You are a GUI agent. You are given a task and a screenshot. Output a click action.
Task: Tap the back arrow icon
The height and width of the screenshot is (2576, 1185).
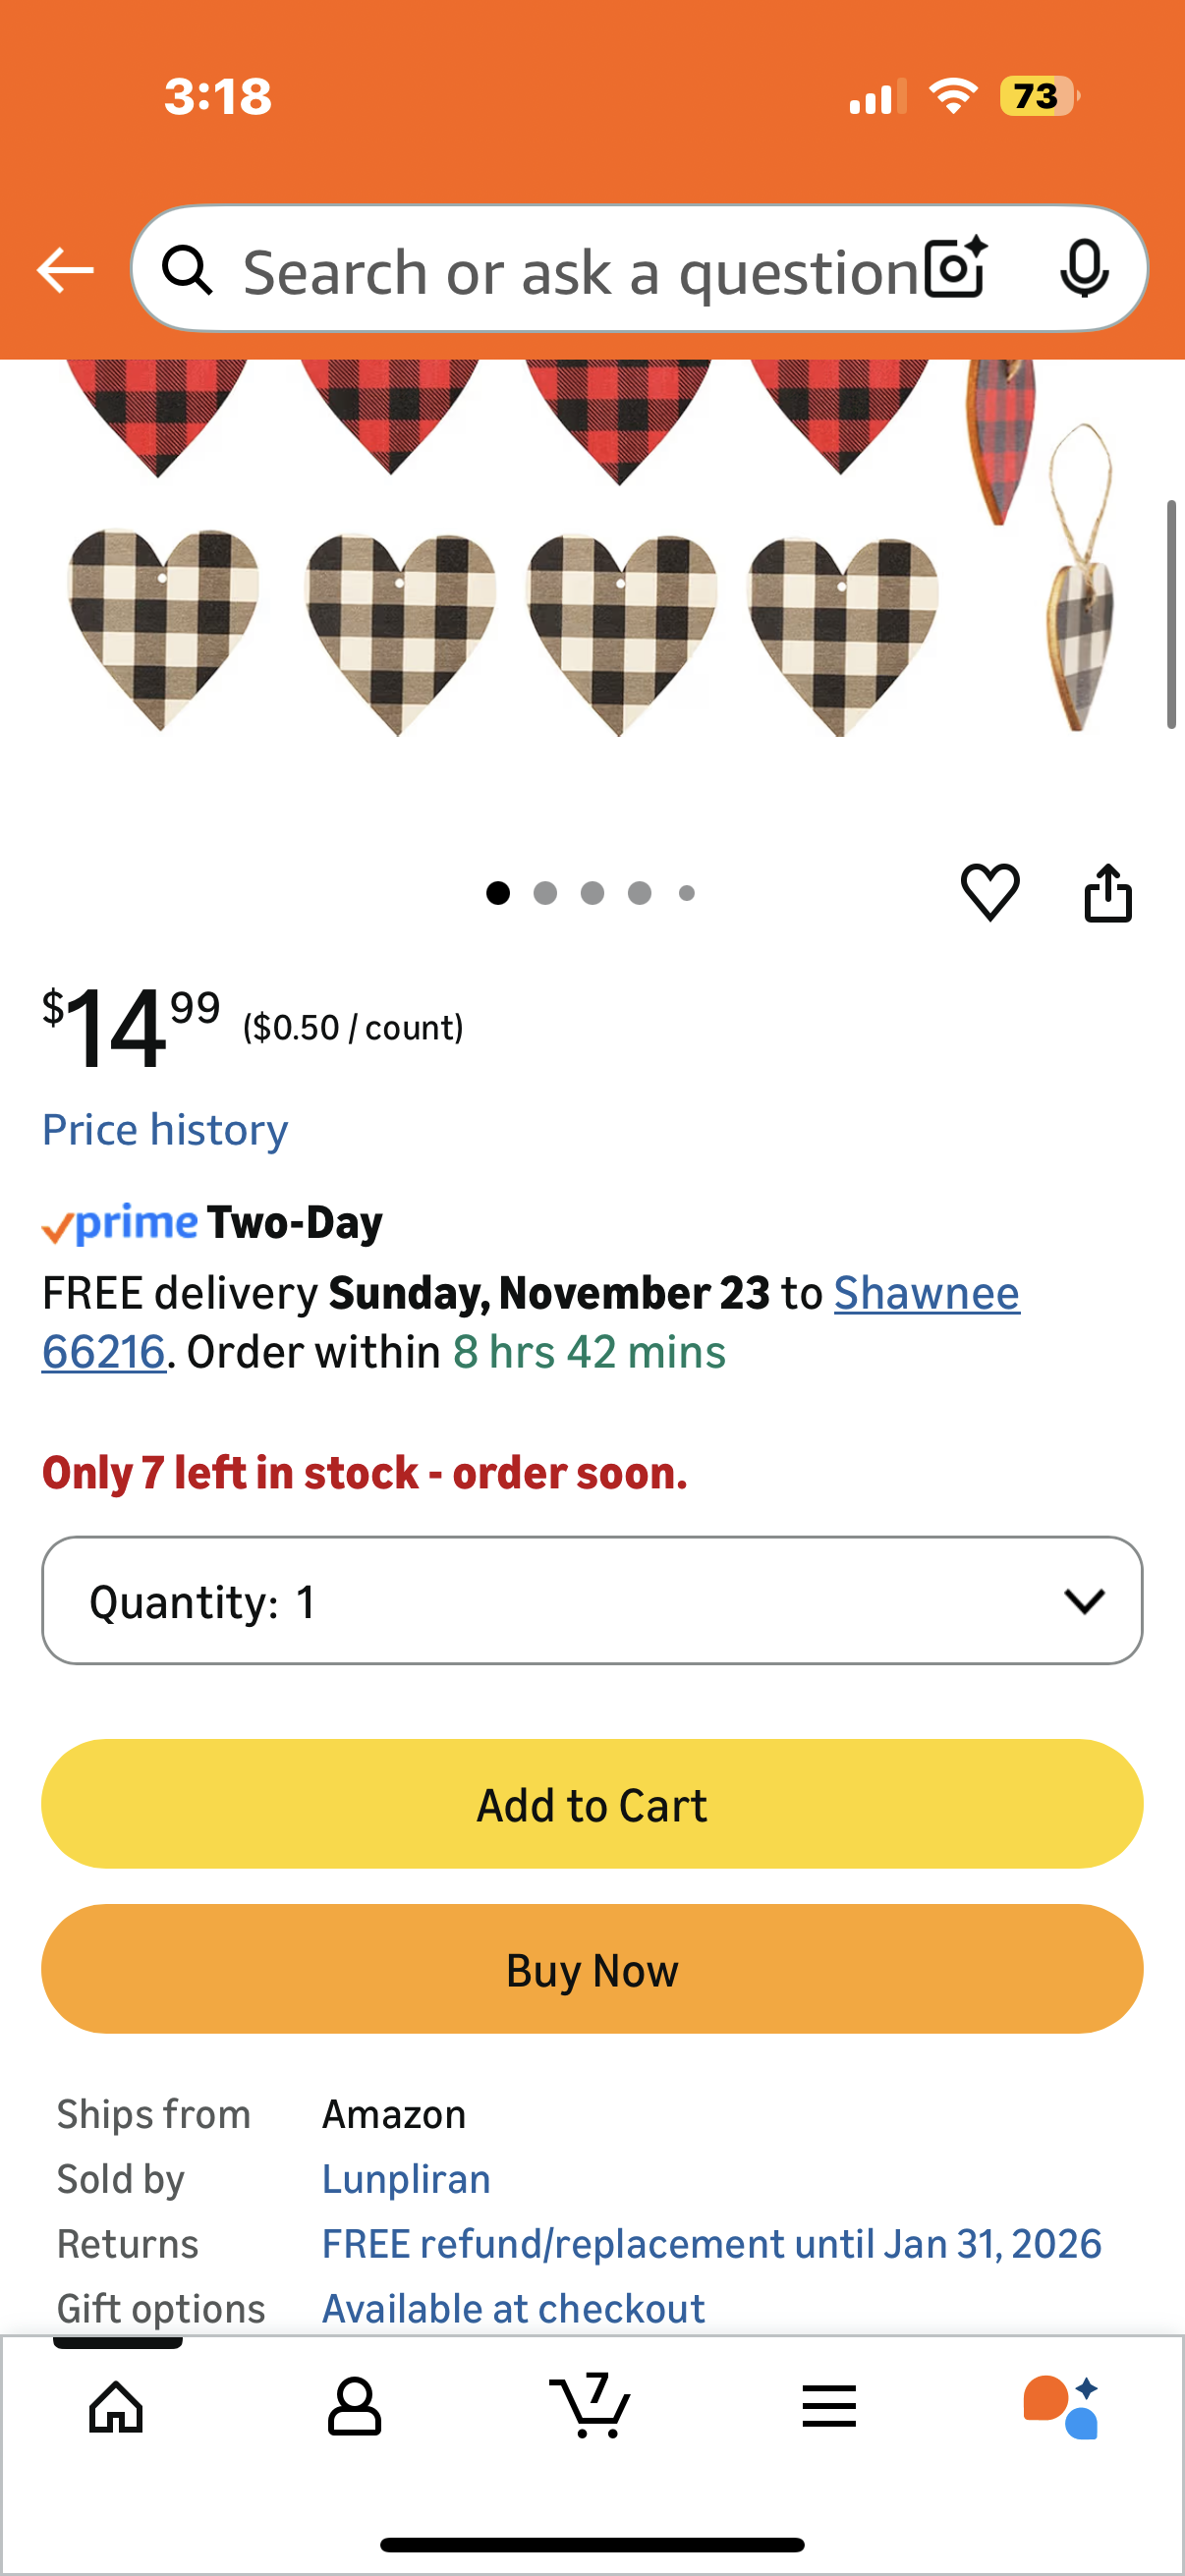pos(65,270)
